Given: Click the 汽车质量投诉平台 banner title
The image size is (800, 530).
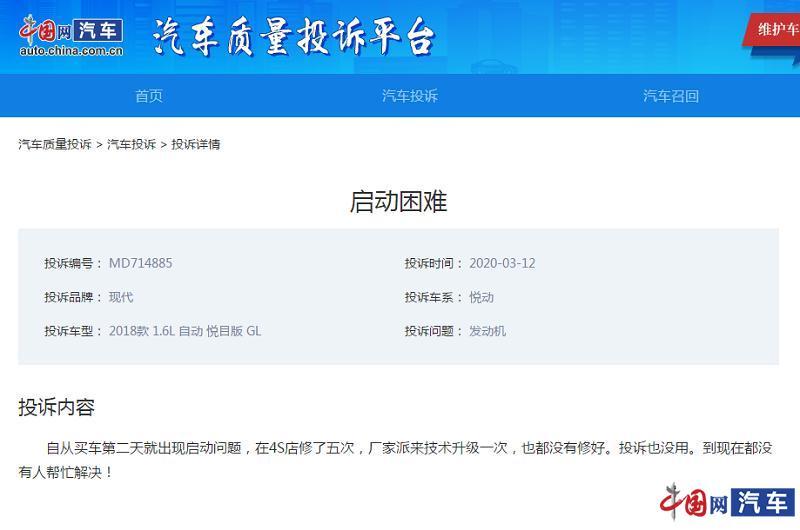Looking at the screenshot, I should click(x=293, y=37).
